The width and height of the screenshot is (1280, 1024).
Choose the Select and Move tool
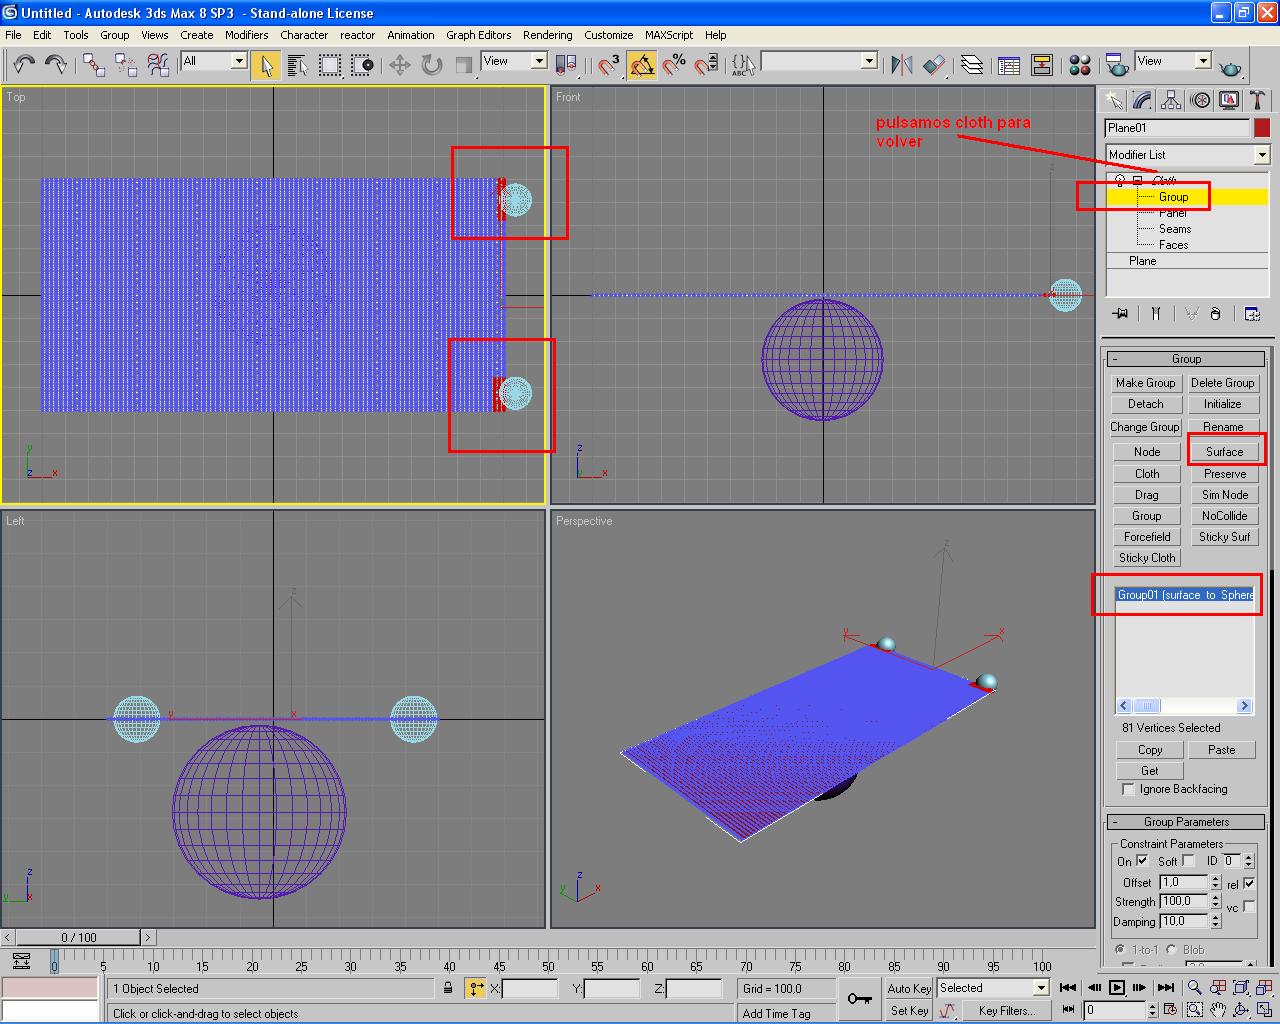tap(400, 65)
